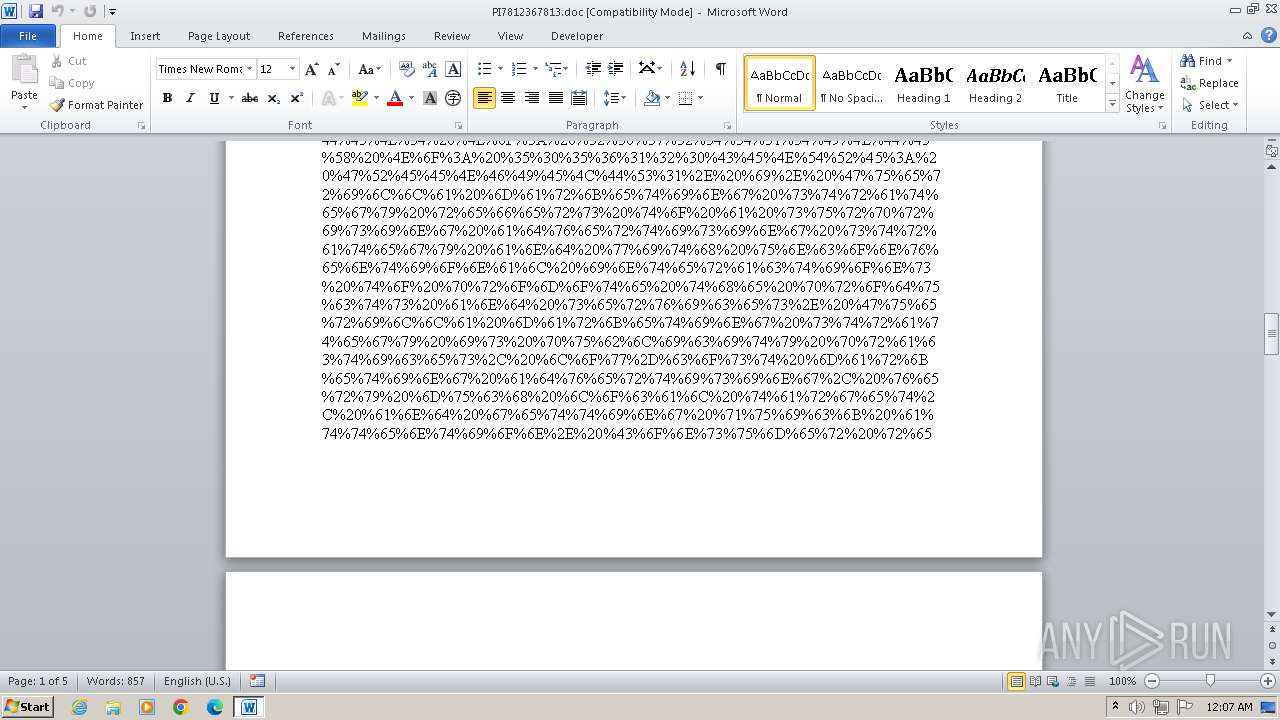Image resolution: width=1280 pixels, height=720 pixels.
Task: Toggle Bold formatting
Action: click(167, 98)
